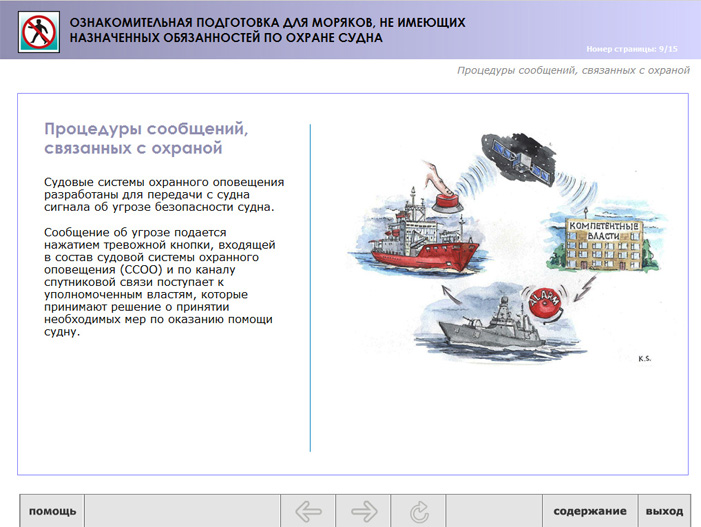The image size is (701, 527).
Task: Click the breadcrumb 'Процедуры сообщений, связанных с охраной'
Action: point(573,70)
